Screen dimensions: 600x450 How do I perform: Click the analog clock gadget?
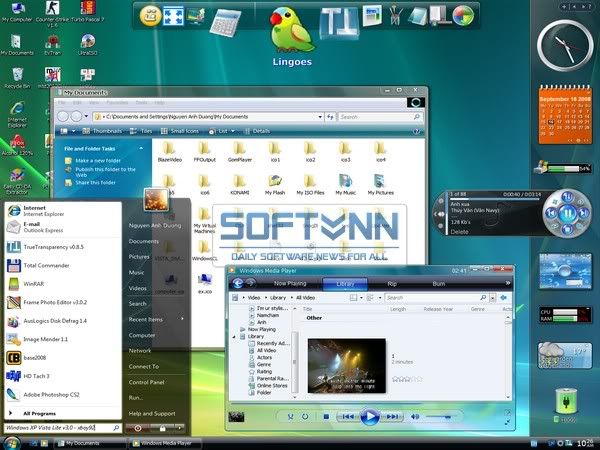(565, 46)
